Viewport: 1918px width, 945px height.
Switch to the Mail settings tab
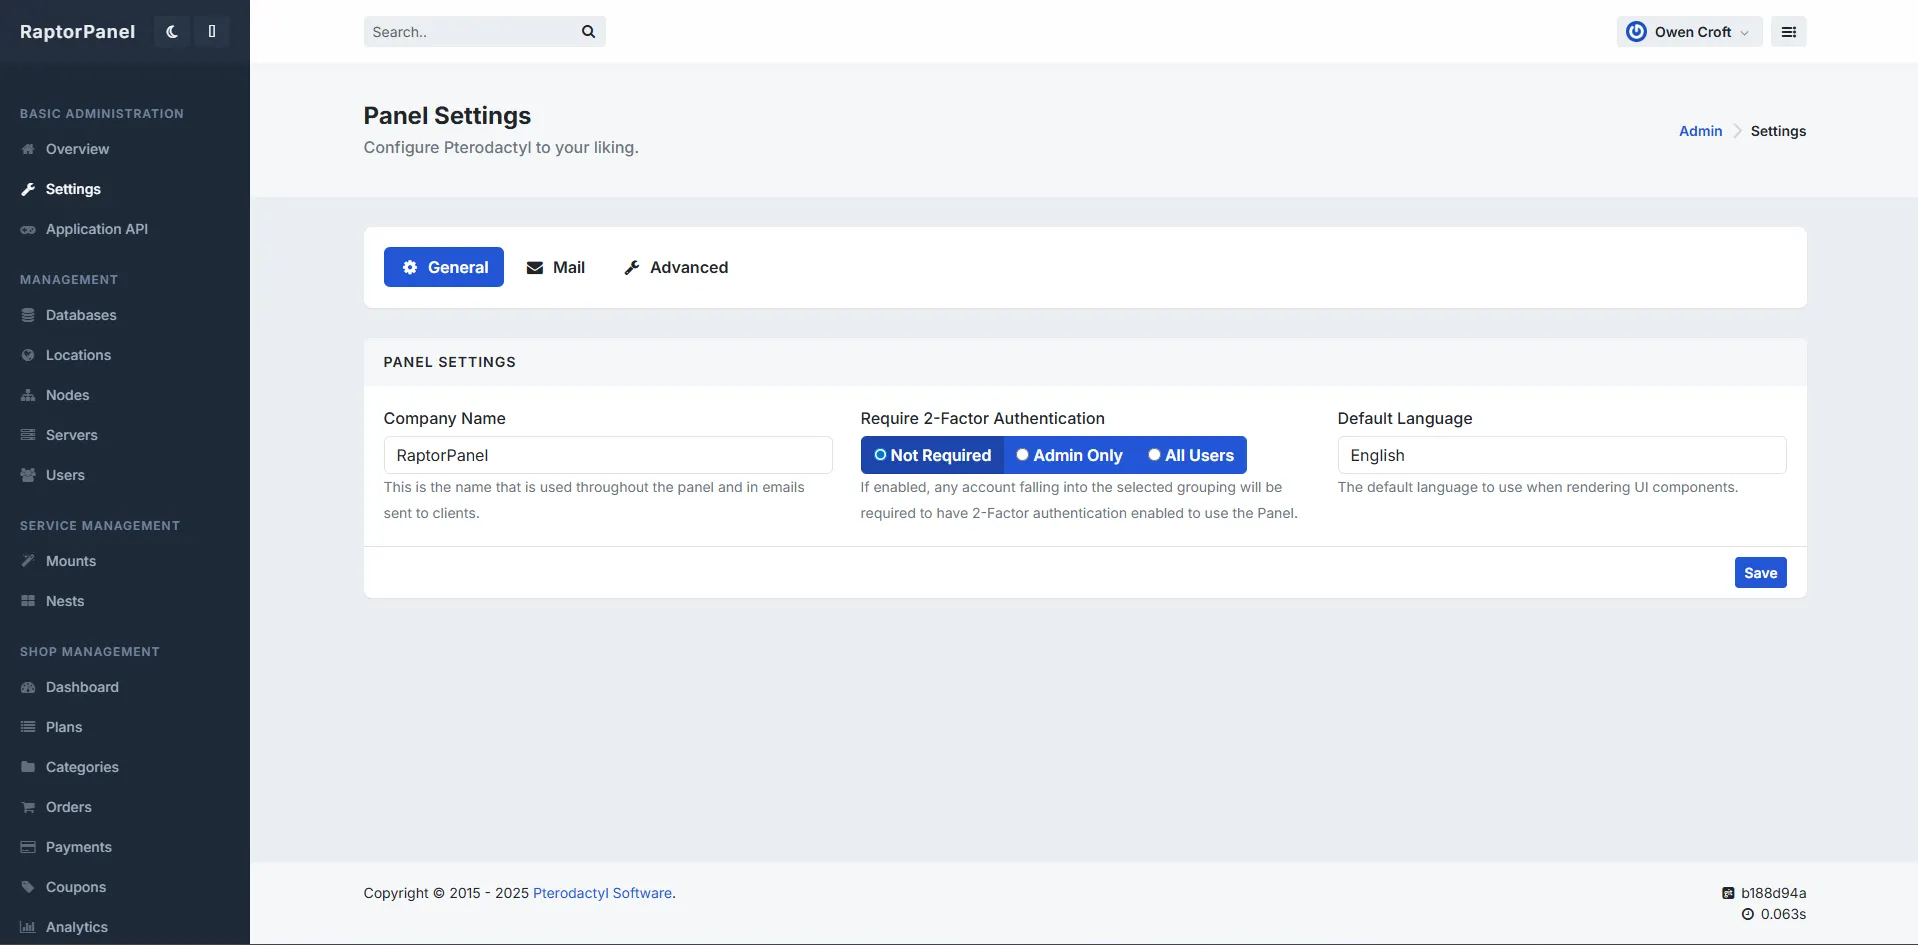tap(556, 267)
